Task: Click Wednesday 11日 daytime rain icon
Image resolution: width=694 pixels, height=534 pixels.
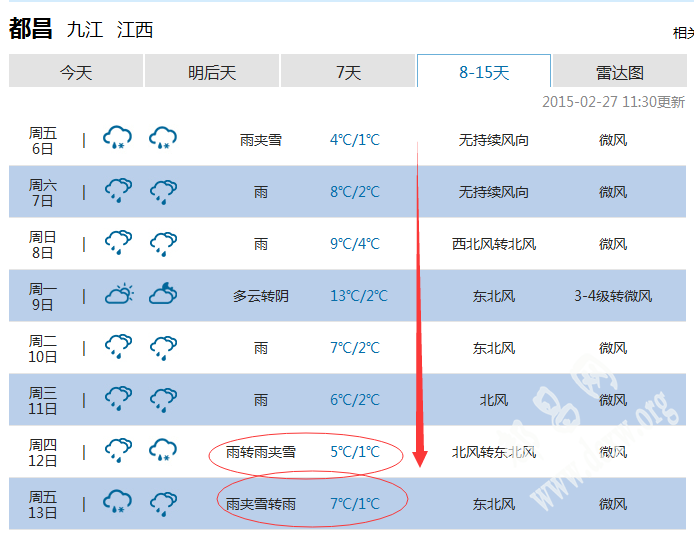Action: (119, 399)
